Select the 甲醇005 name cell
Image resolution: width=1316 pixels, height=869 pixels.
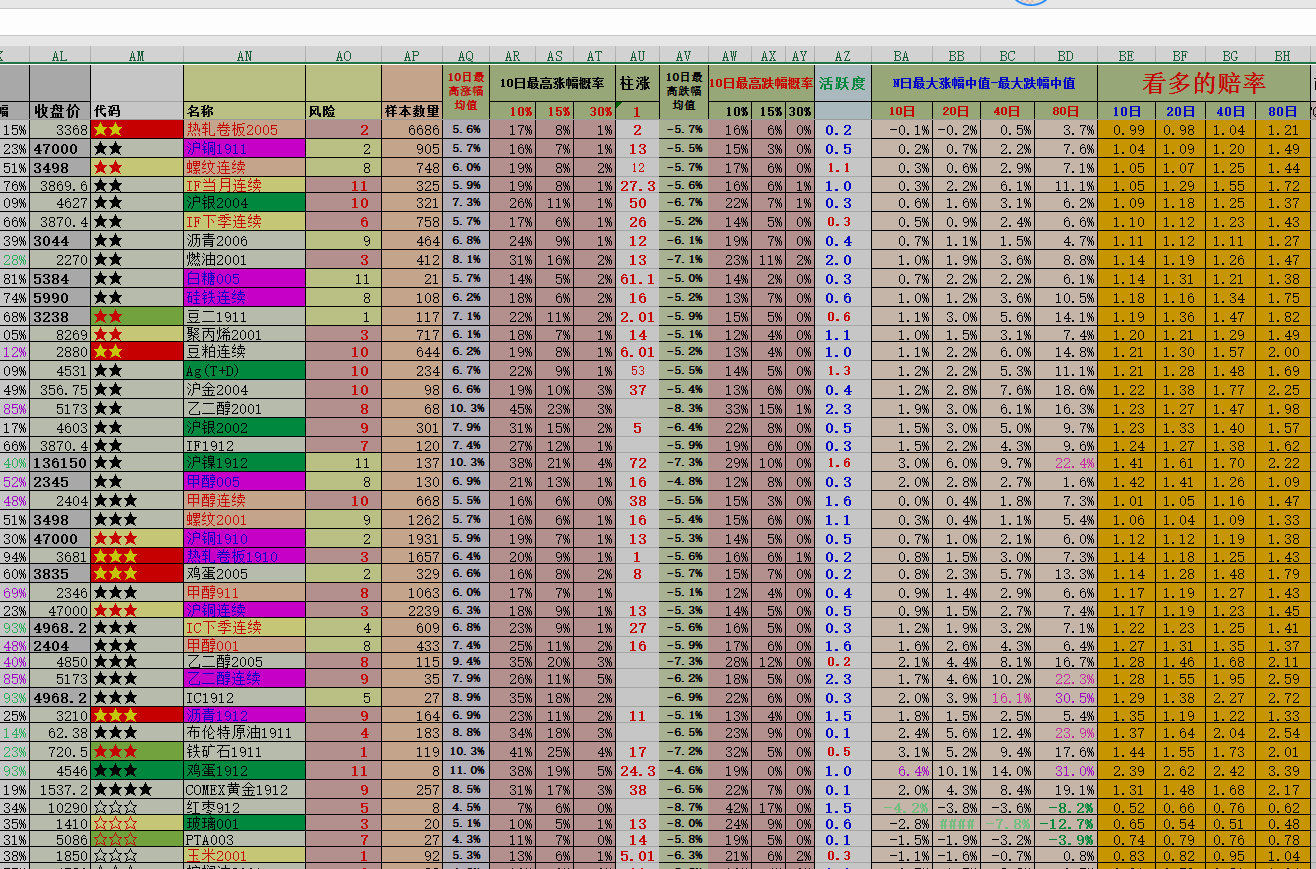pyautogui.click(x=244, y=482)
